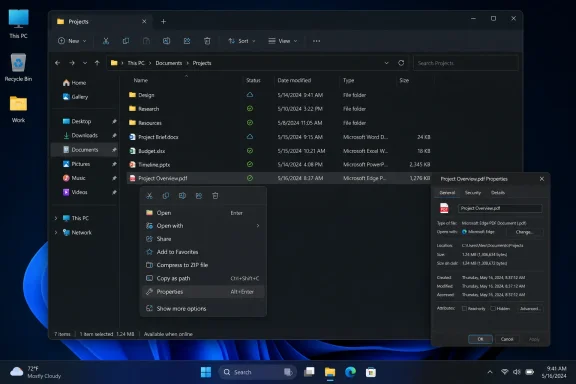Select Properties in the context menu
This screenshot has width=576, height=384.
(x=203, y=292)
